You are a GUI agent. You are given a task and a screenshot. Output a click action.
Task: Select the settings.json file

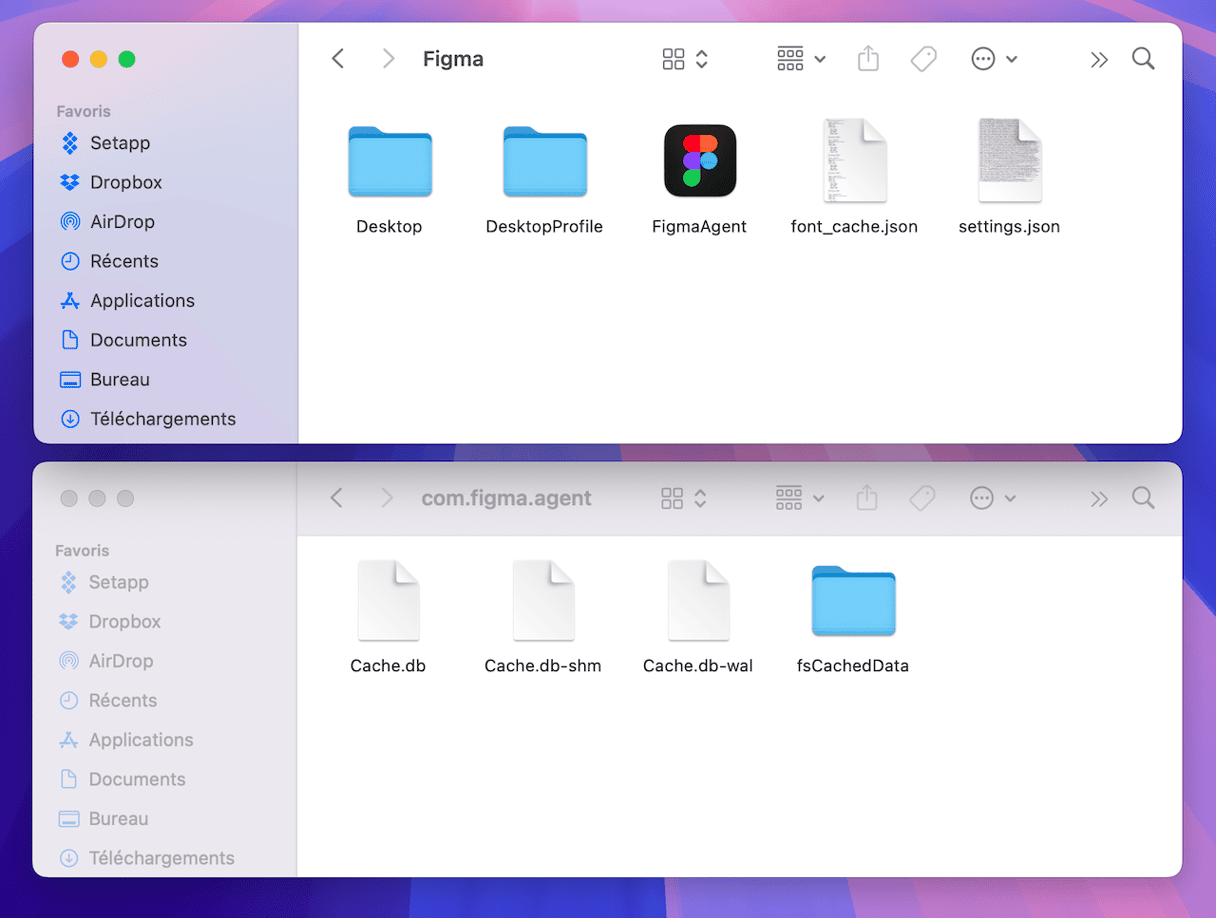pyautogui.click(x=1009, y=162)
